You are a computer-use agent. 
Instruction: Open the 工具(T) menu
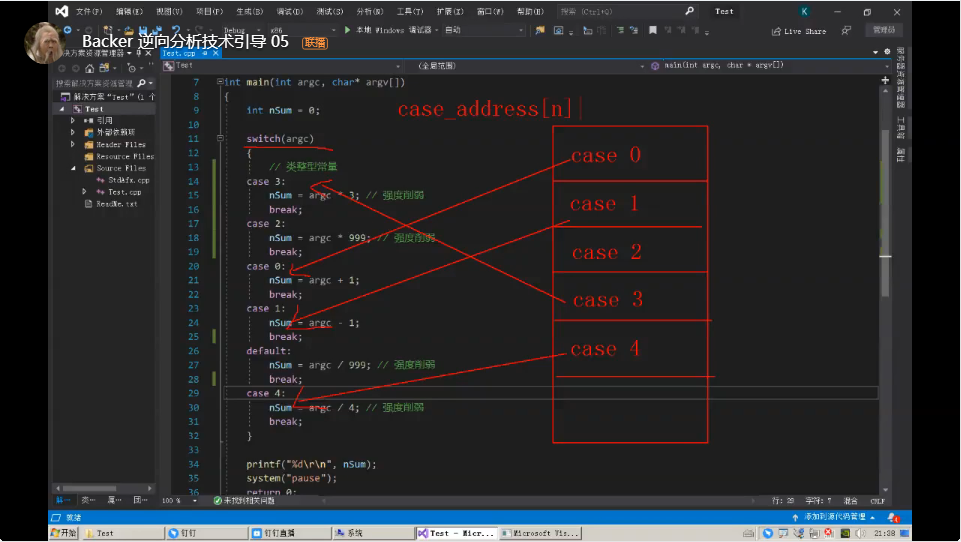410,12
